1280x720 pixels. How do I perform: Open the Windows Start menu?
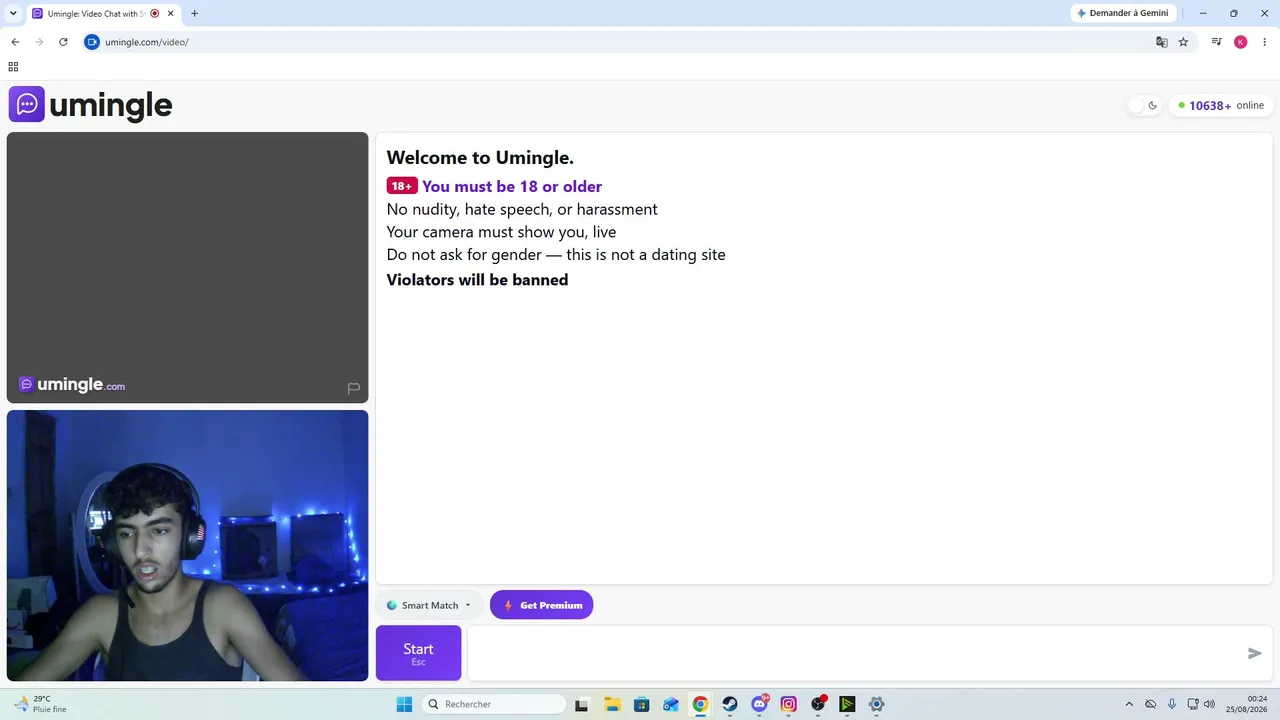click(x=404, y=704)
